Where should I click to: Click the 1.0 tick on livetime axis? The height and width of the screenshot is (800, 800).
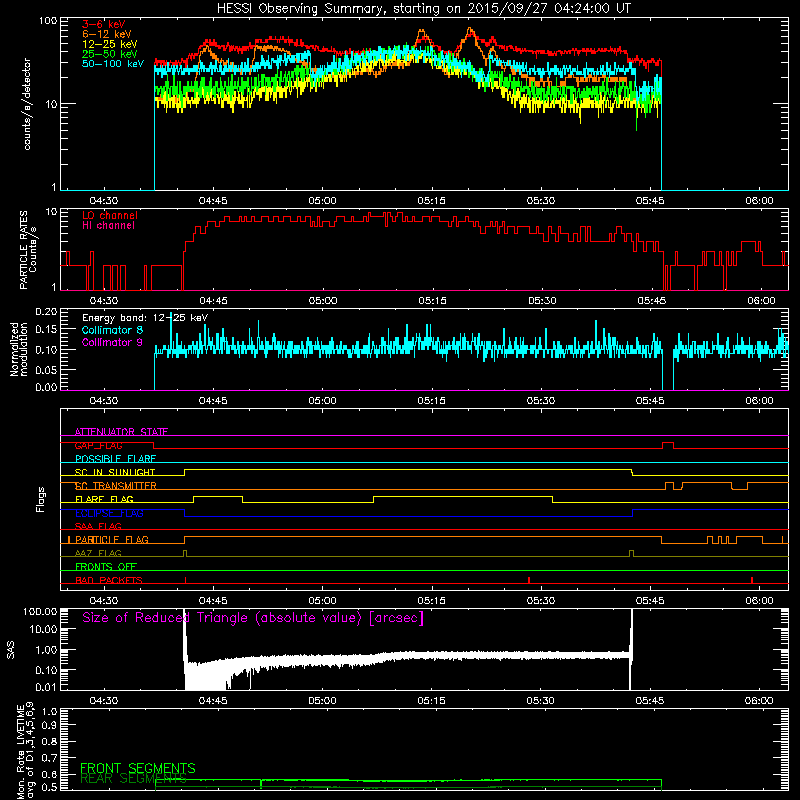click(x=49, y=711)
